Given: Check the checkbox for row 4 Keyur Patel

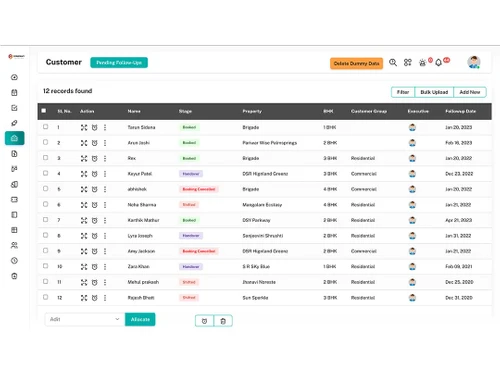Looking at the screenshot, I should 45,173.
